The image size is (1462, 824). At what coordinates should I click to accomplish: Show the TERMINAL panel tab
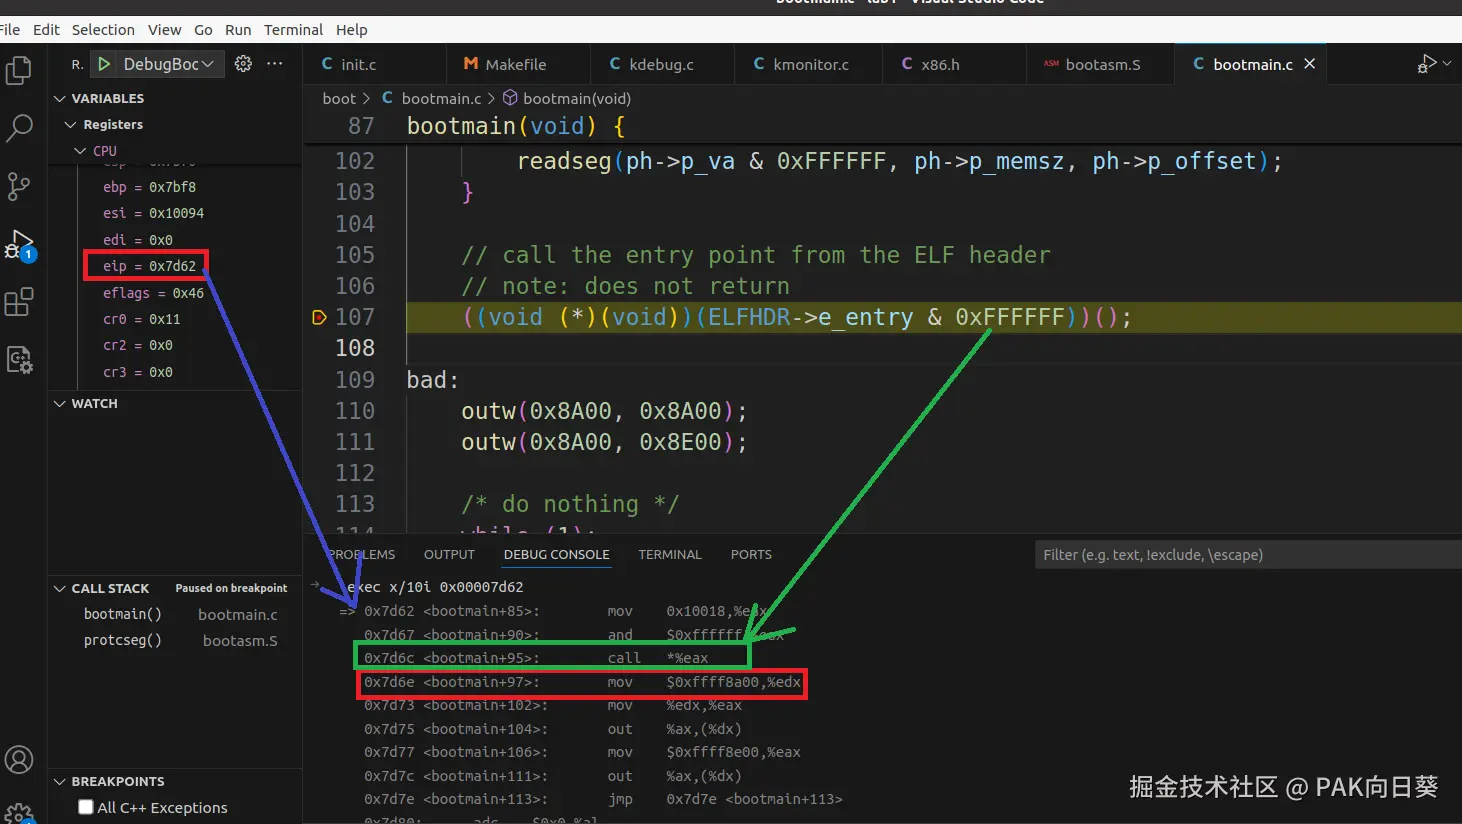point(670,554)
